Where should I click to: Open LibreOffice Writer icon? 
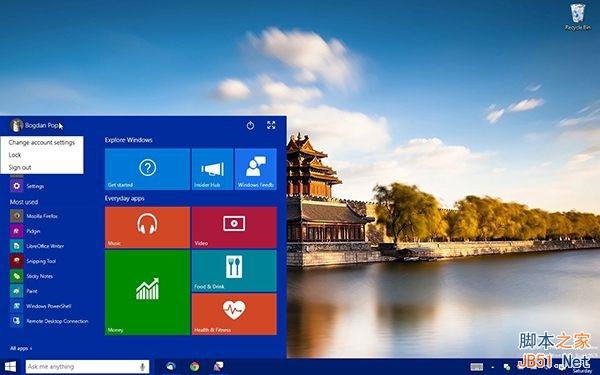click(x=16, y=246)
